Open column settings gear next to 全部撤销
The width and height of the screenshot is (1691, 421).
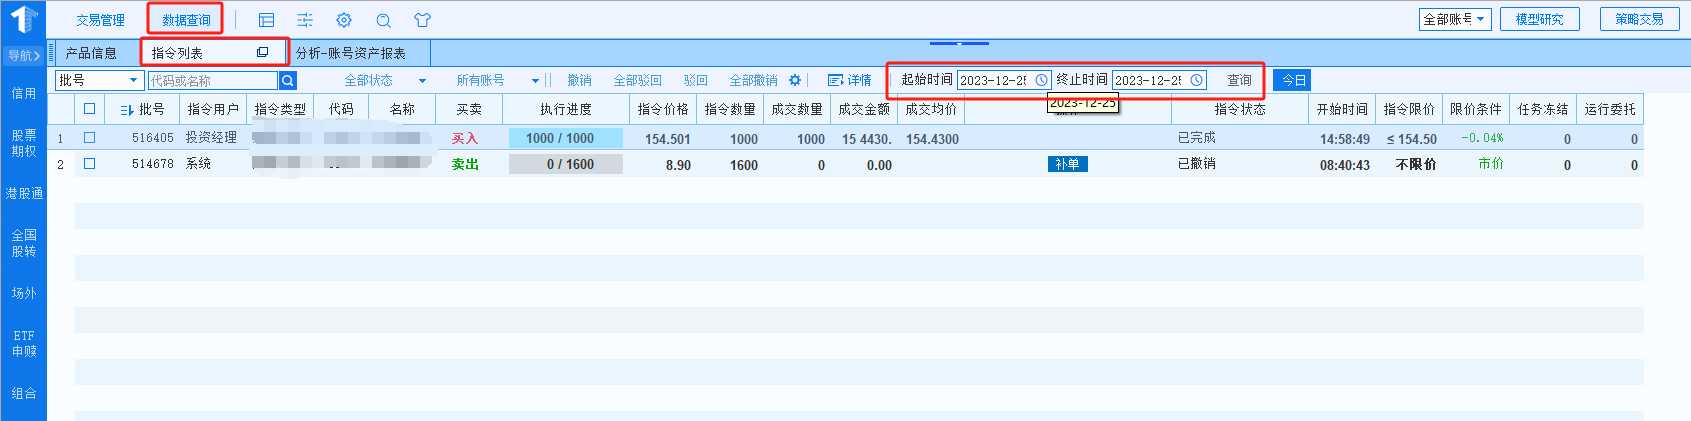795,80
